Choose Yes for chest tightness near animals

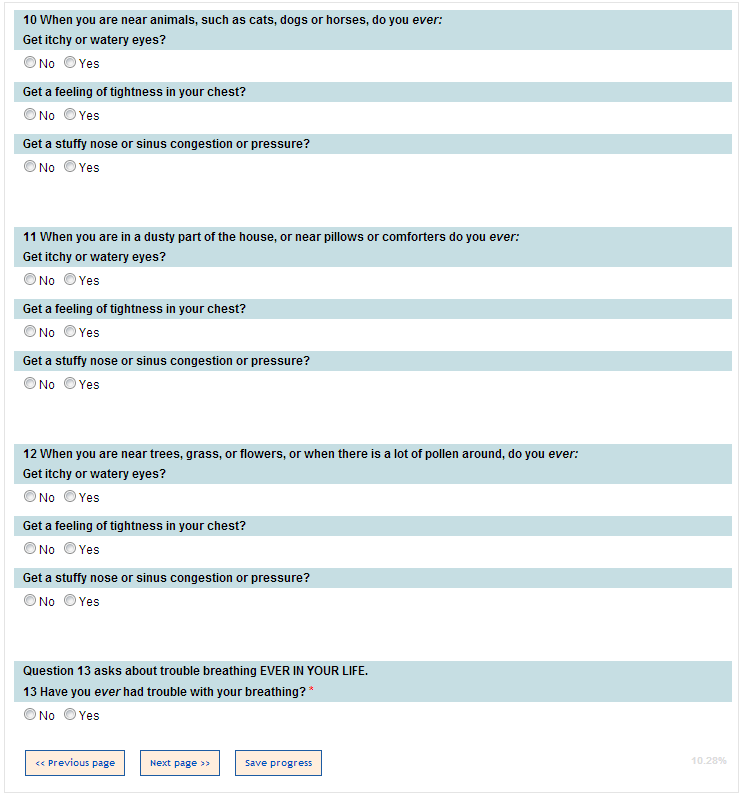(70, 115)
